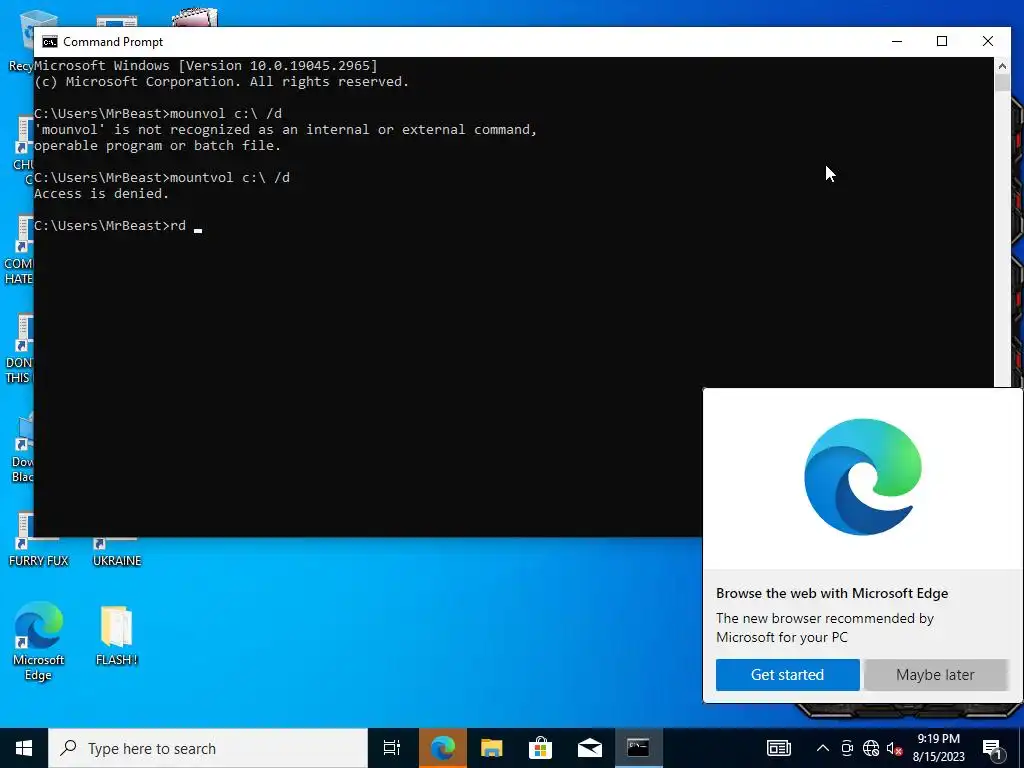The image size is (1024, 768).
Task: Click the muted speaker volume icon
Action: 894,748
